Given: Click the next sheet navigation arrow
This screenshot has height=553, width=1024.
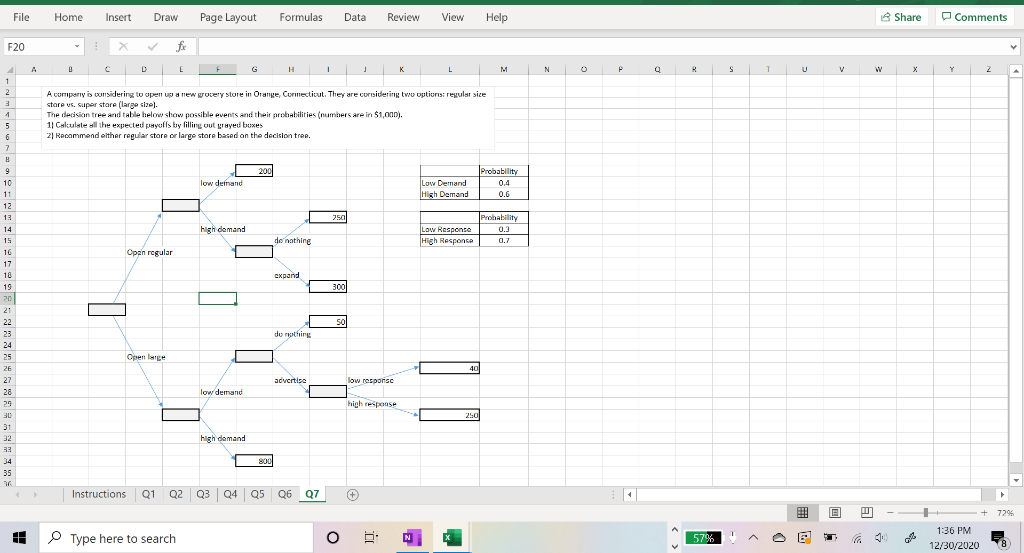Looking at the screenshot, I should 35,495.
